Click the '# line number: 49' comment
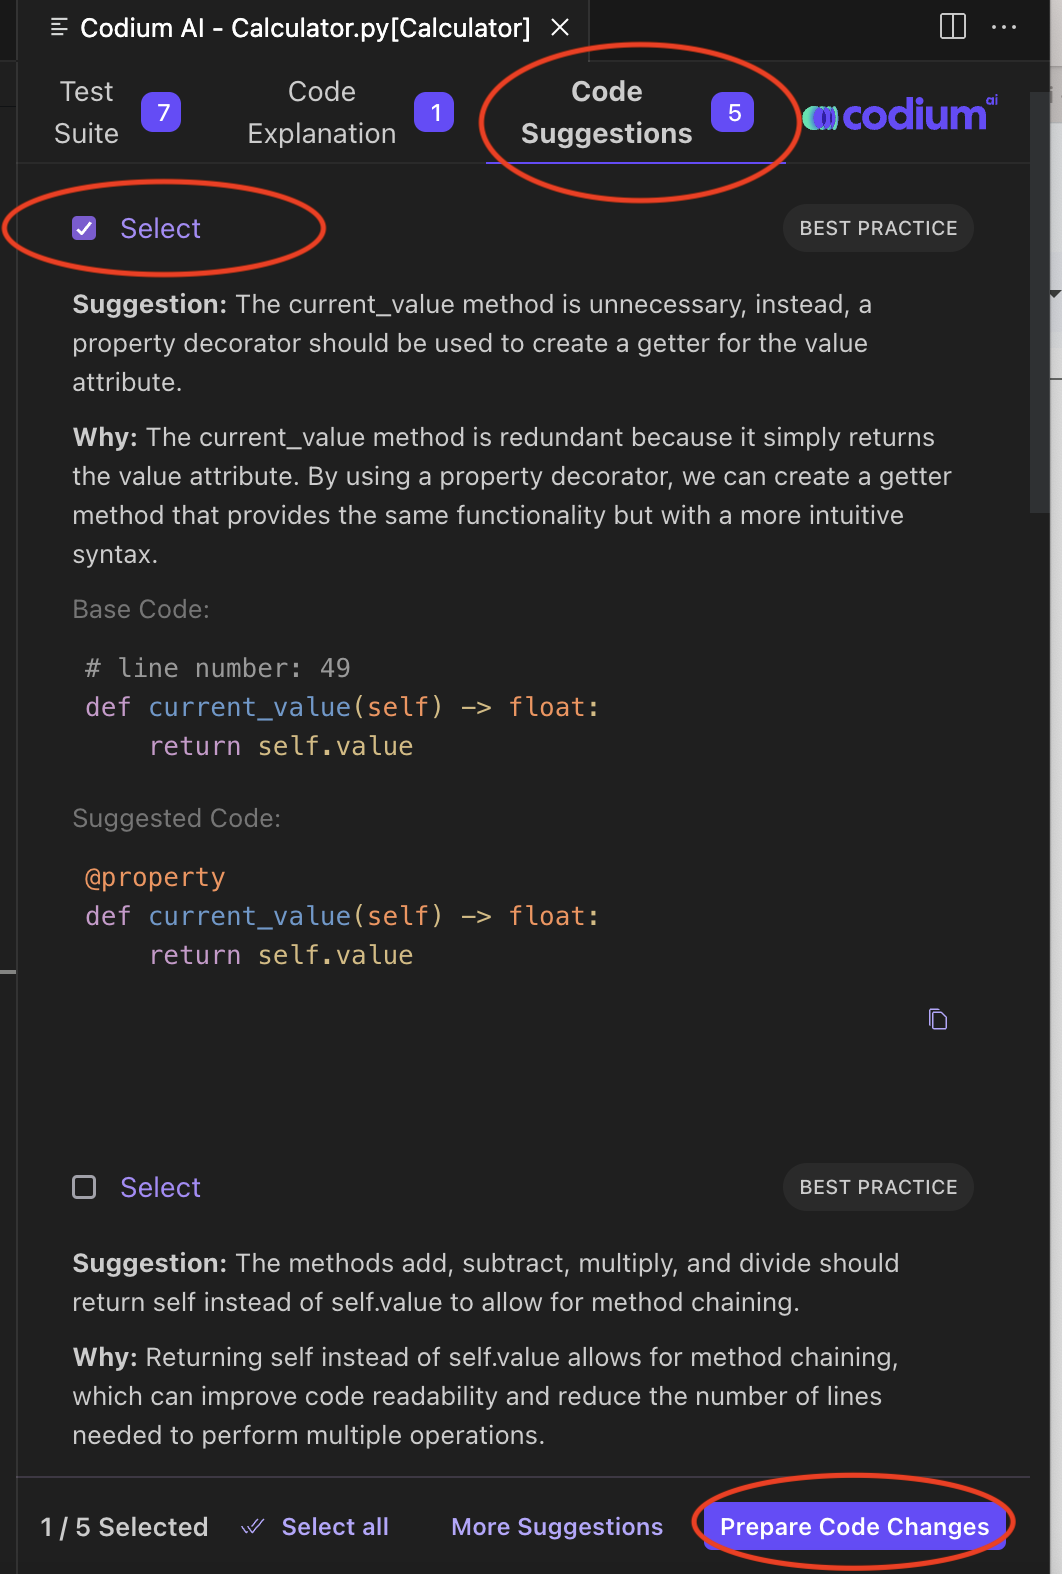The height and width of the screenshot is (1574, 1062). [x=218, y=668]
